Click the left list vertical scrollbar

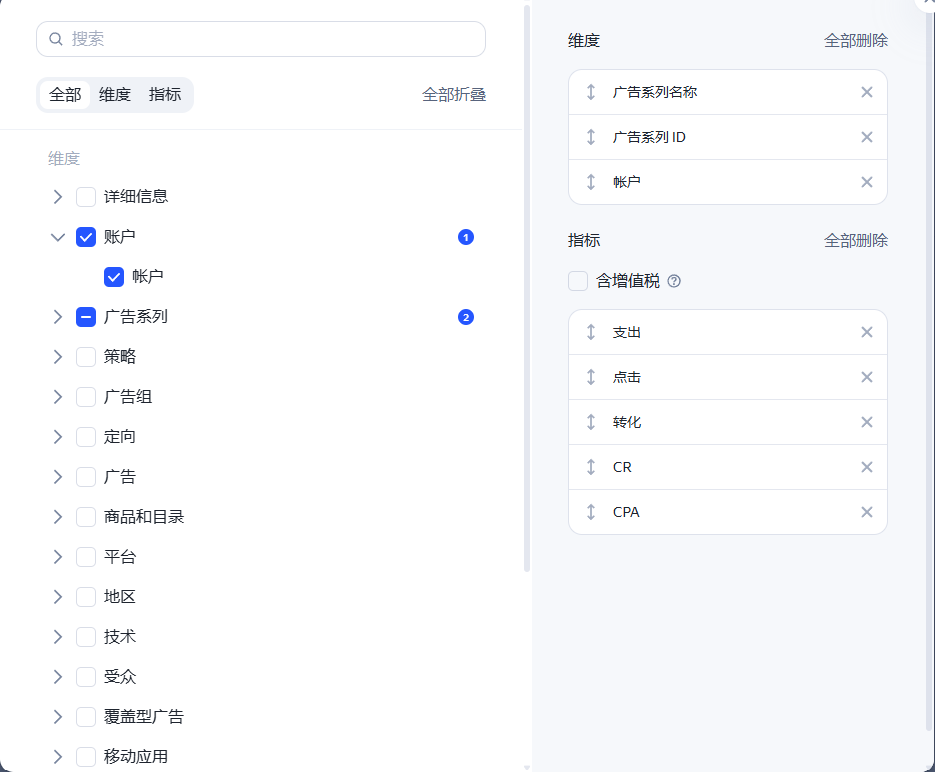point(527,289)
